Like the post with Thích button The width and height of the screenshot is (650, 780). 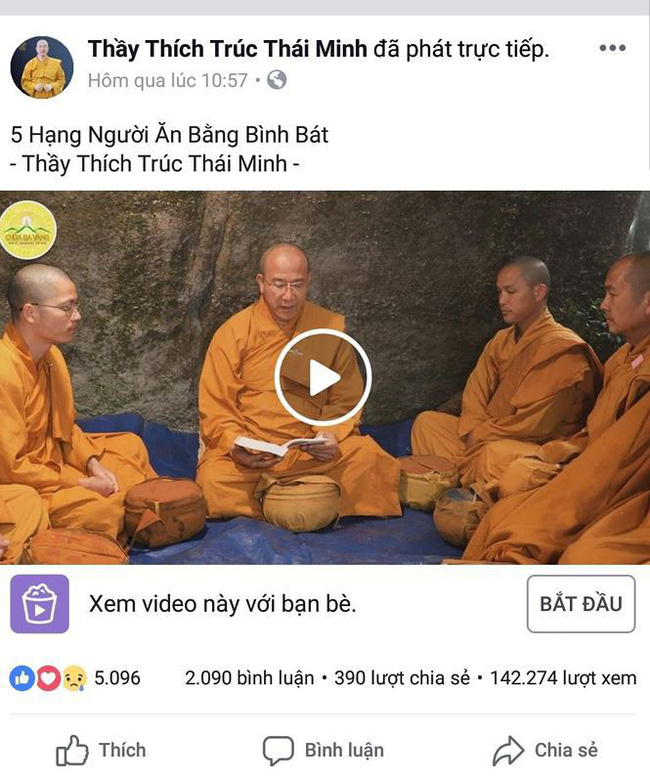click(101, 750)
